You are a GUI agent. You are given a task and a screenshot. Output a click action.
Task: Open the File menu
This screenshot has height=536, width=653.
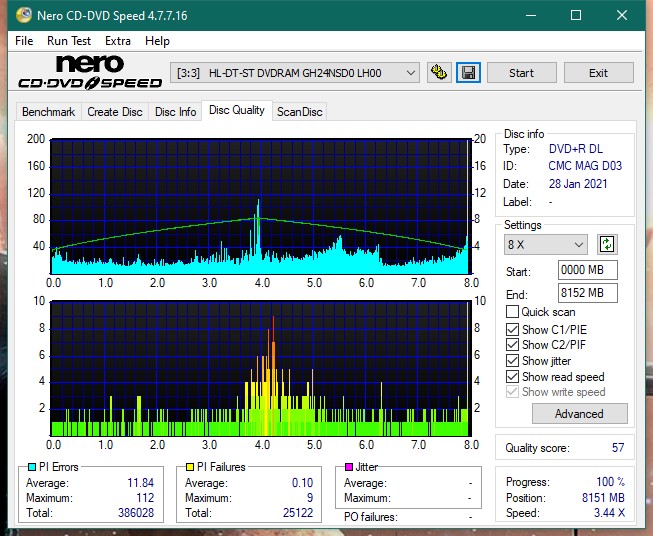click(24, 41)
